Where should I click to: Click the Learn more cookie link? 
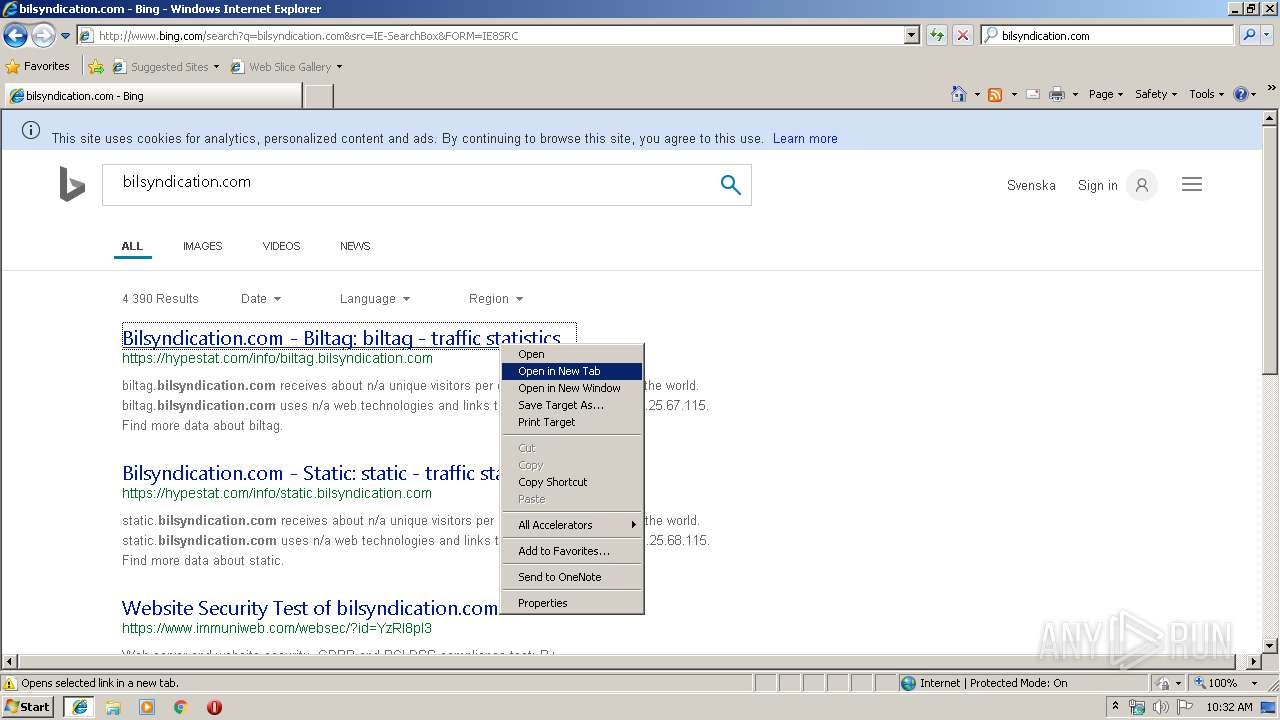pyautogui.click(x=805, y=139)
